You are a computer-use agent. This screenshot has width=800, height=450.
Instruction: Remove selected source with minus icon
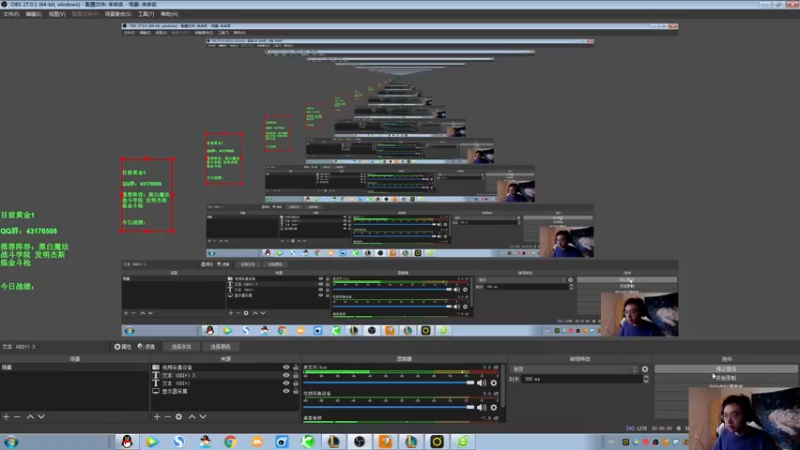coord(167,417)
